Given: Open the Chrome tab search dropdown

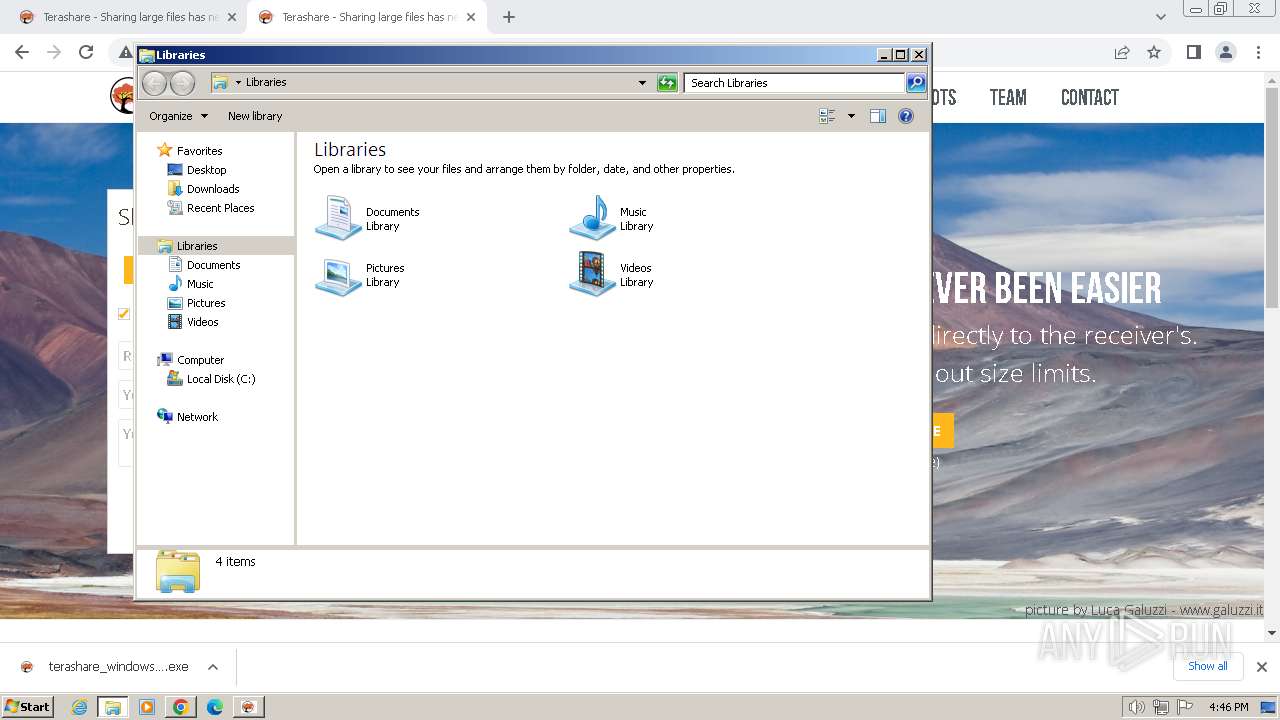Looking at the screenshot, I should click(1160, 17).
